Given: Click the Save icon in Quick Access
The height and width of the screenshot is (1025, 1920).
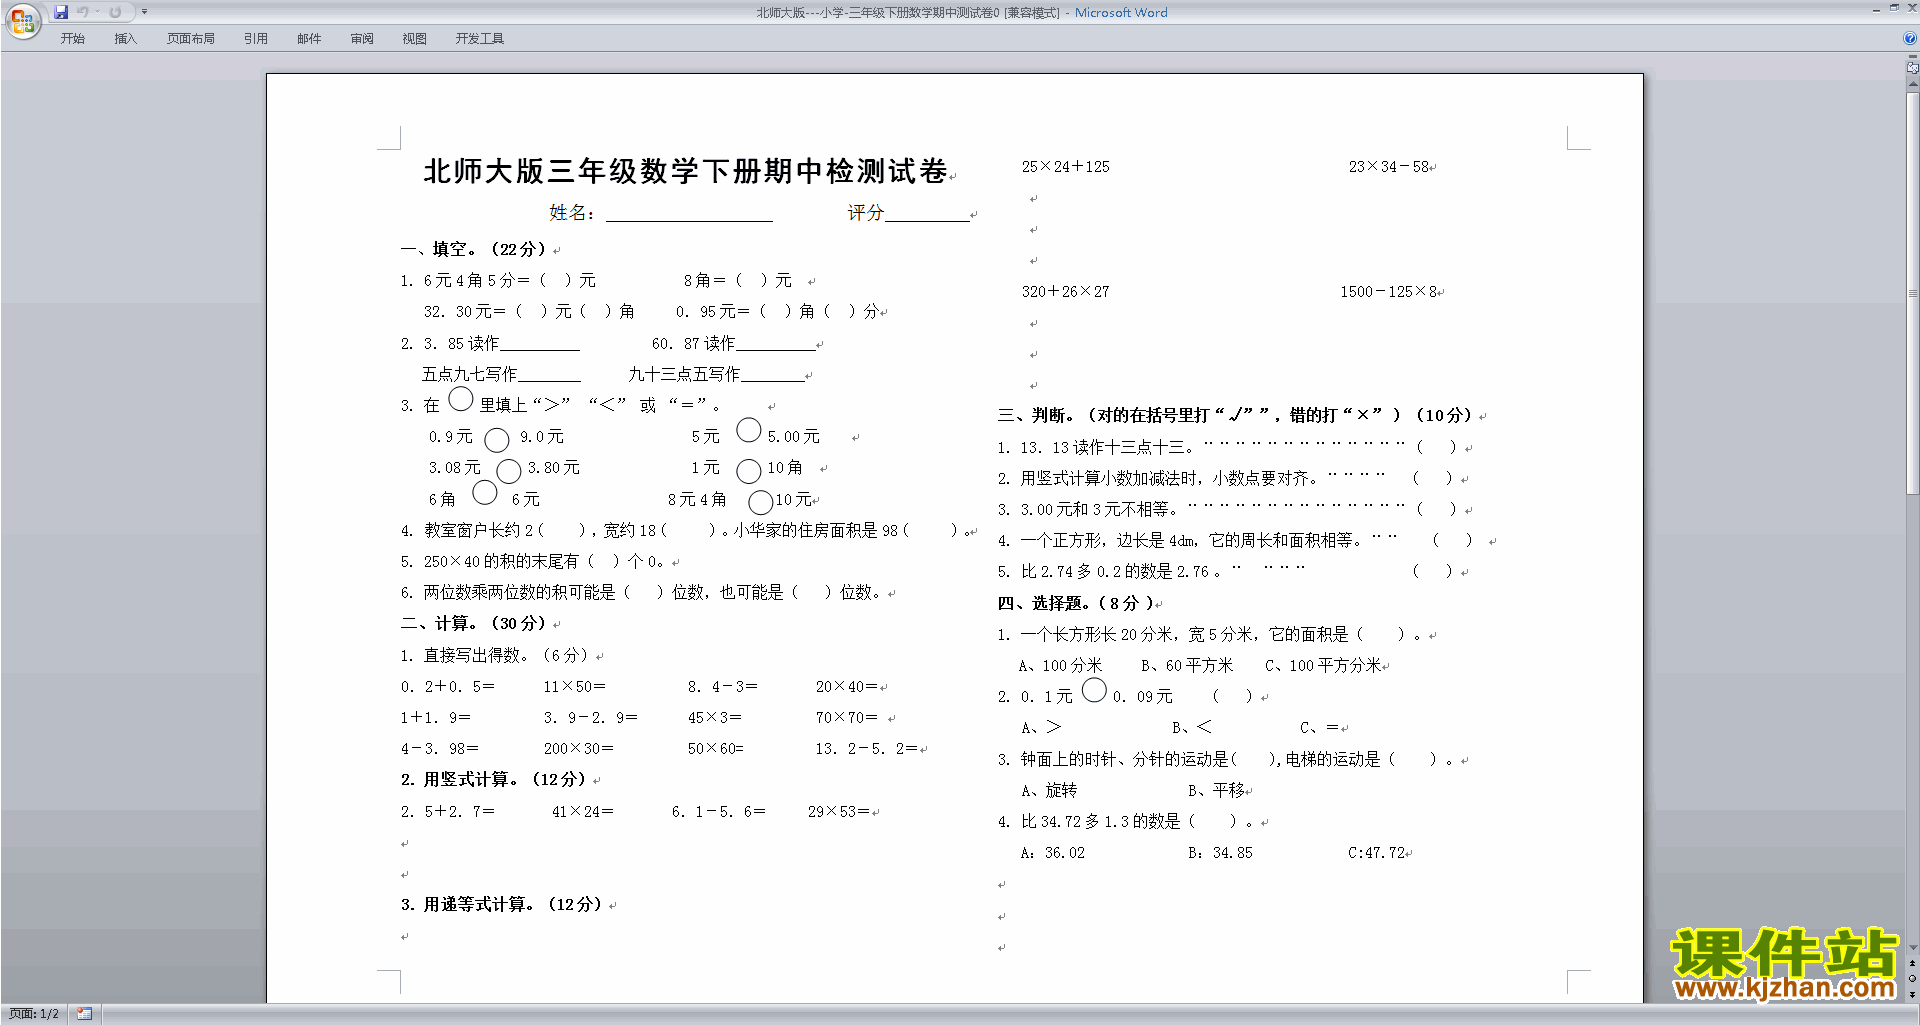Looking at the screenshot, I should pyautogui.click(x=61, y=12).
